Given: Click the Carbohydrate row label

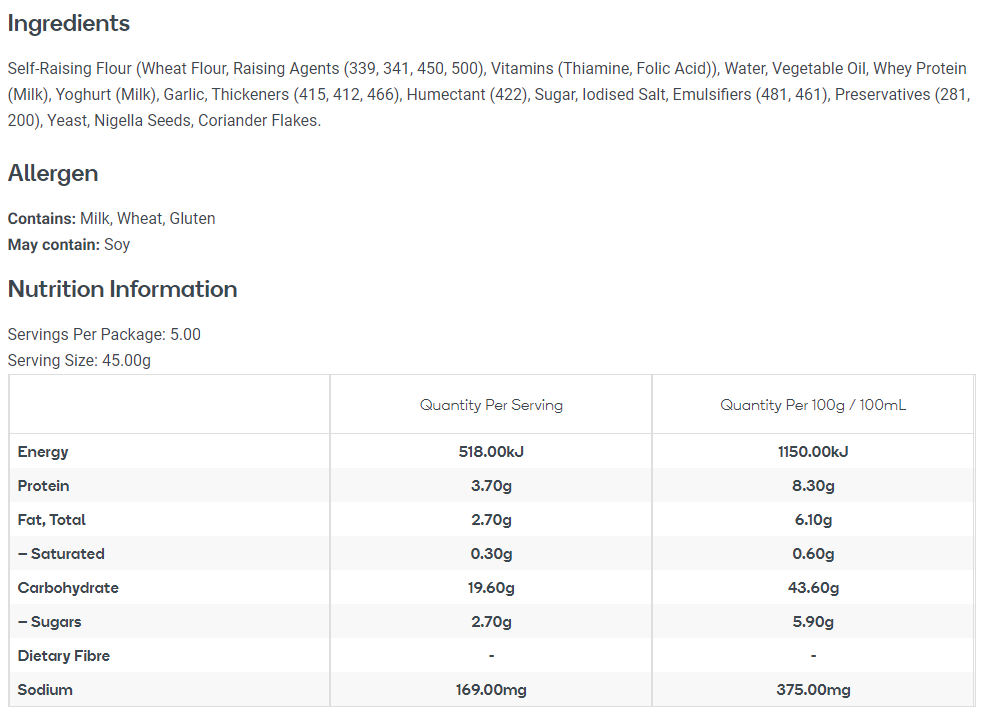Looking at the screenshot, I should 68,588.
